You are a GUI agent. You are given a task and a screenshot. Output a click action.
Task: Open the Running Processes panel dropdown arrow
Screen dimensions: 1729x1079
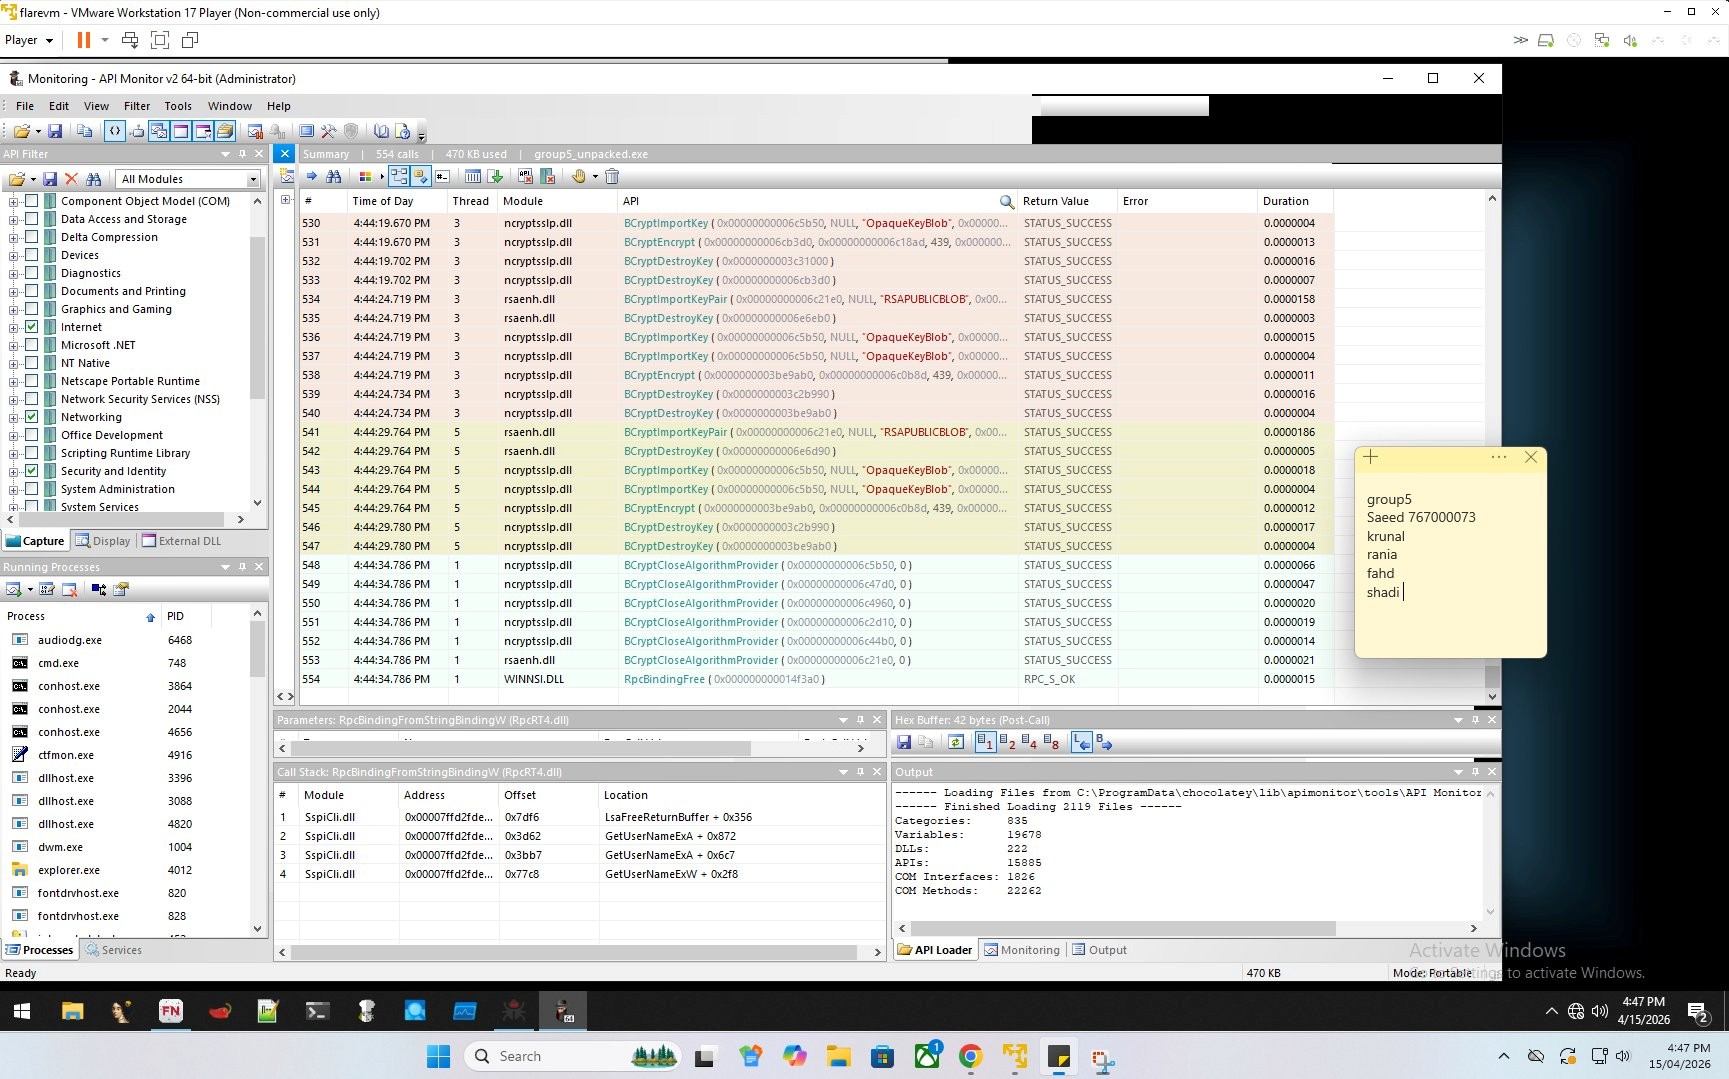coord(225,567)
